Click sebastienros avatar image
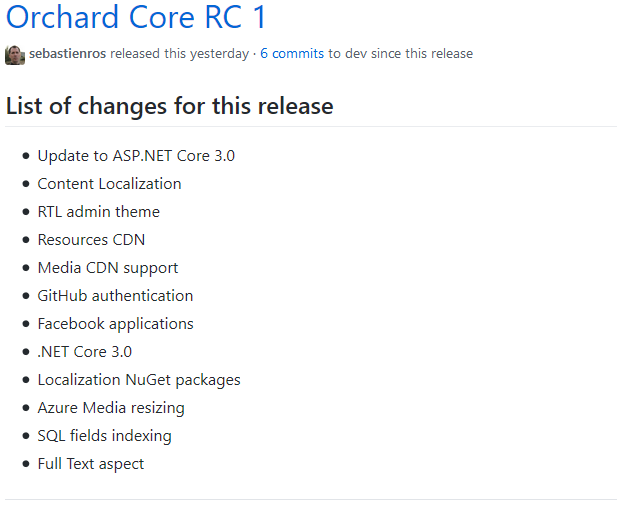628x508 pixels. 15,55
